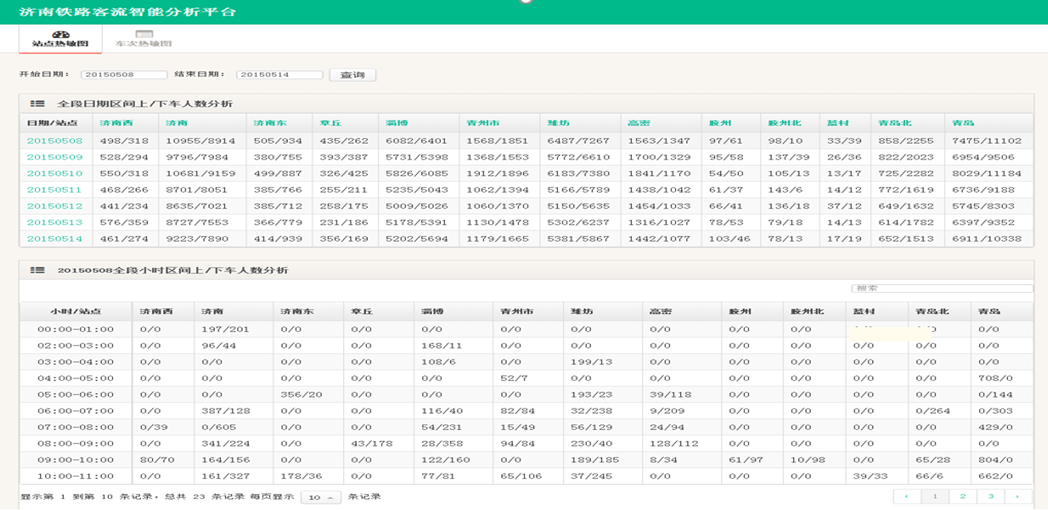Open date link 20150508

tap(54, 141)
